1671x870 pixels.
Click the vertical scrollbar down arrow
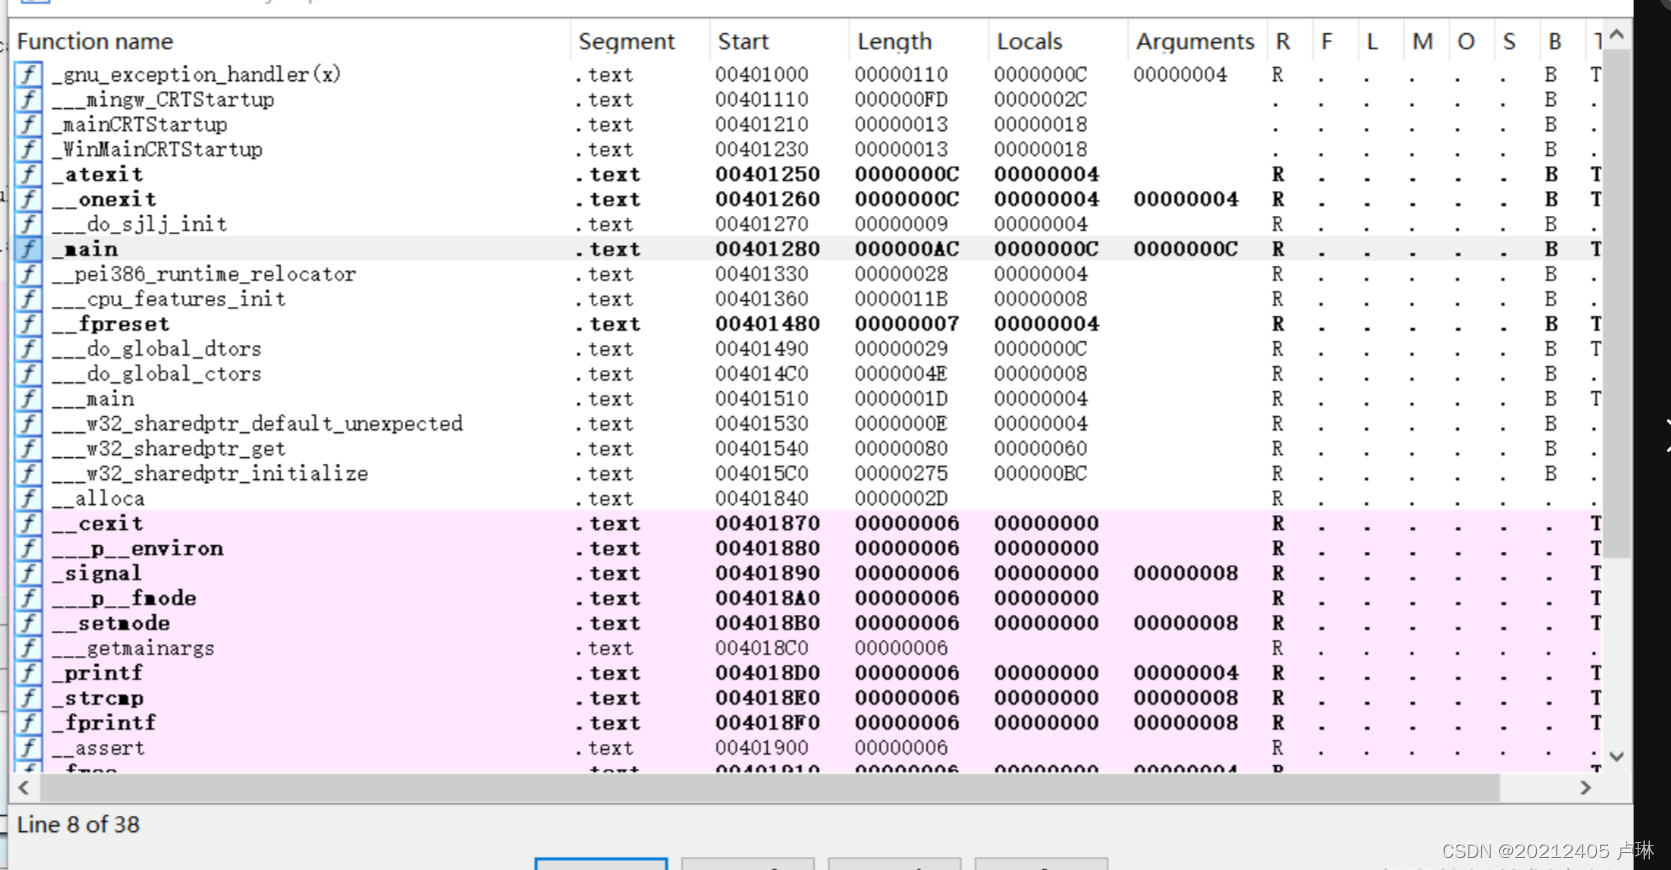click(x=1617, y=757)
